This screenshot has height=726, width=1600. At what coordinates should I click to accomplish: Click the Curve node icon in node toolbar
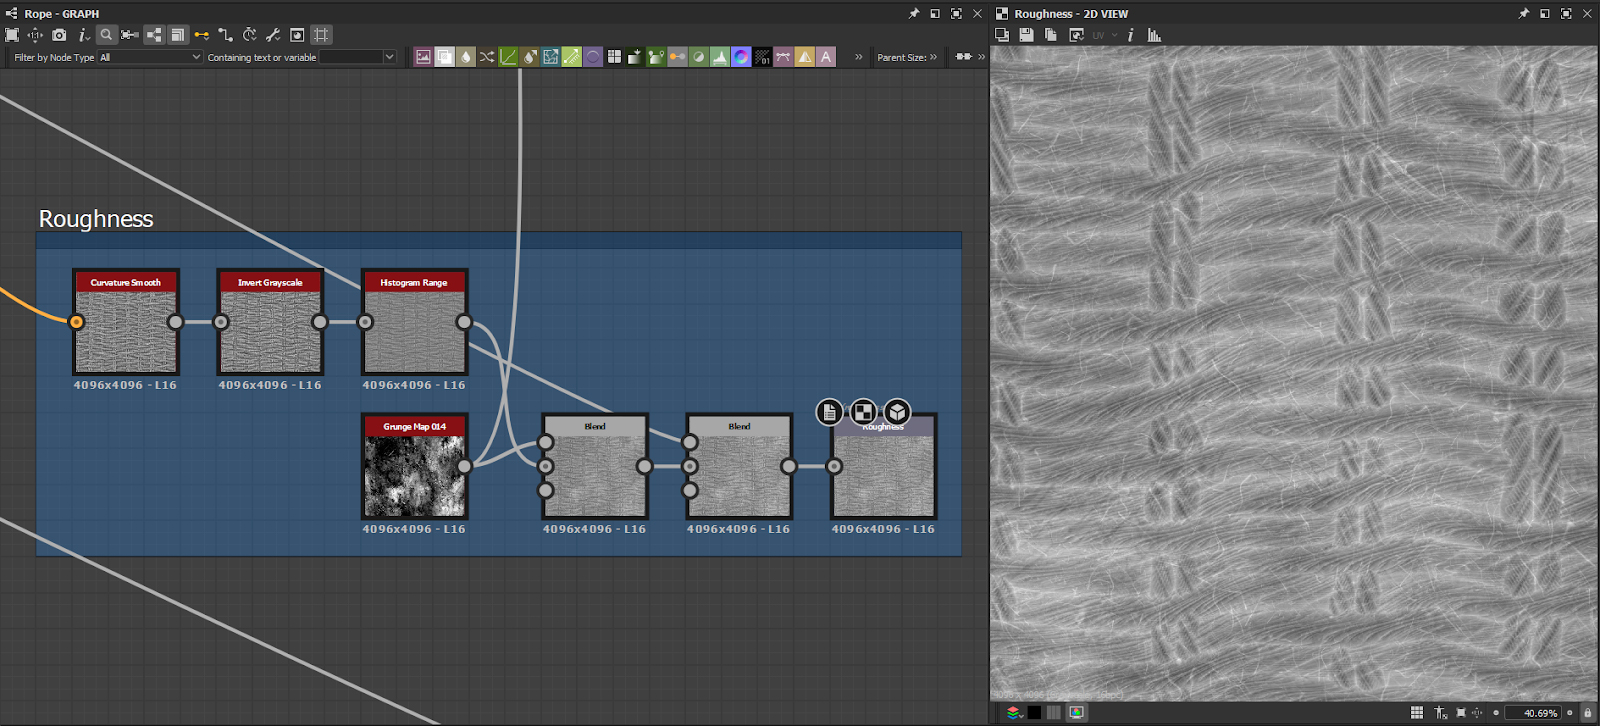click(x=508, y=57)
